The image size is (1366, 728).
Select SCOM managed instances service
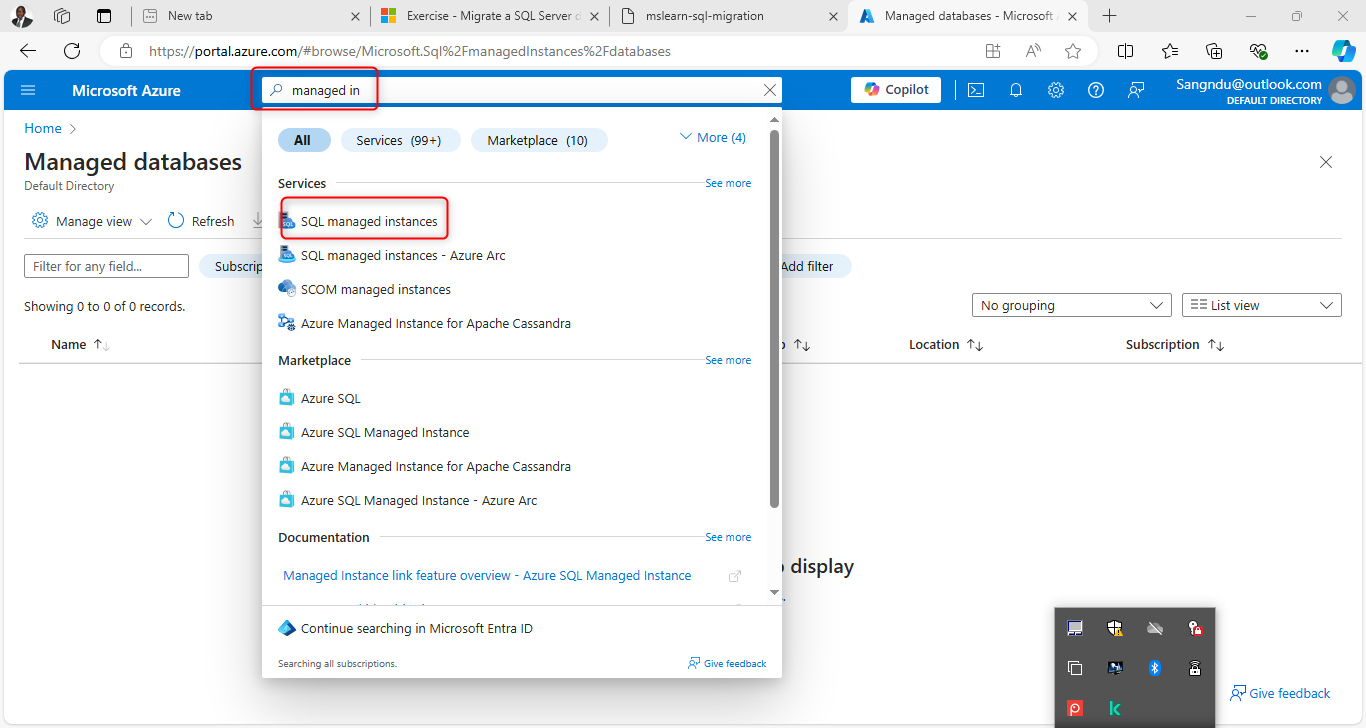376,289
